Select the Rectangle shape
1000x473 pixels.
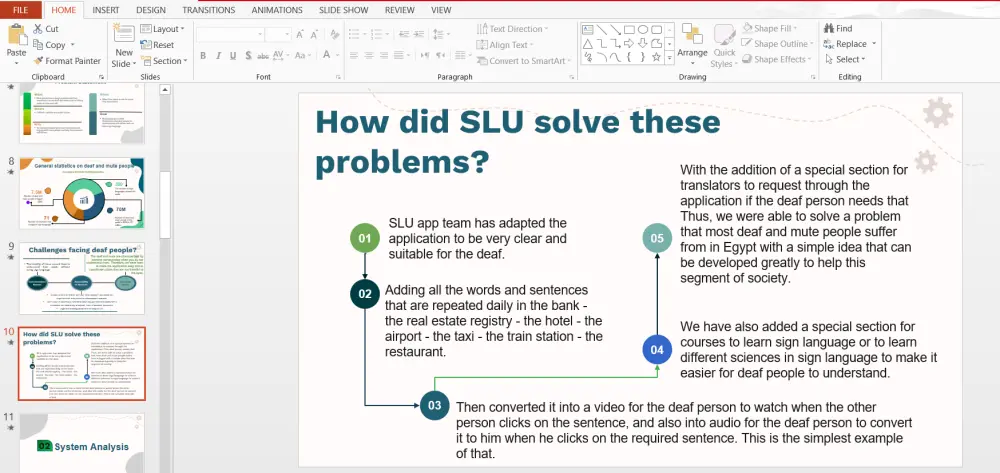(x=629, y=29)
